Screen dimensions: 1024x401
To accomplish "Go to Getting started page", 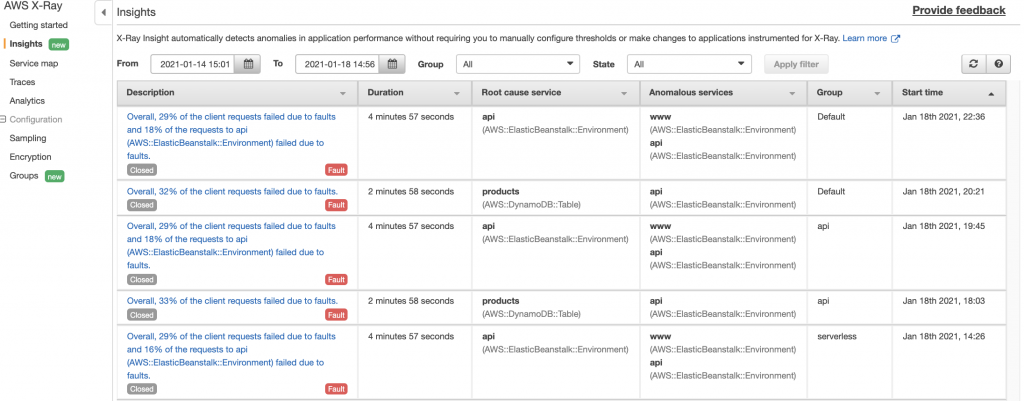I will (39, 25).
